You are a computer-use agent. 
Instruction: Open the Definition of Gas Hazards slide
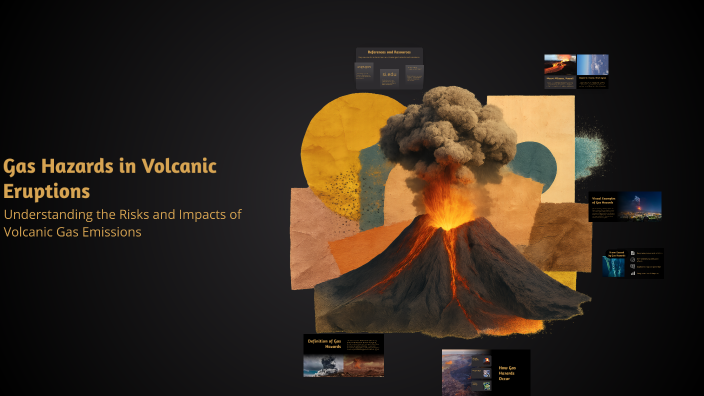(343, 355)
